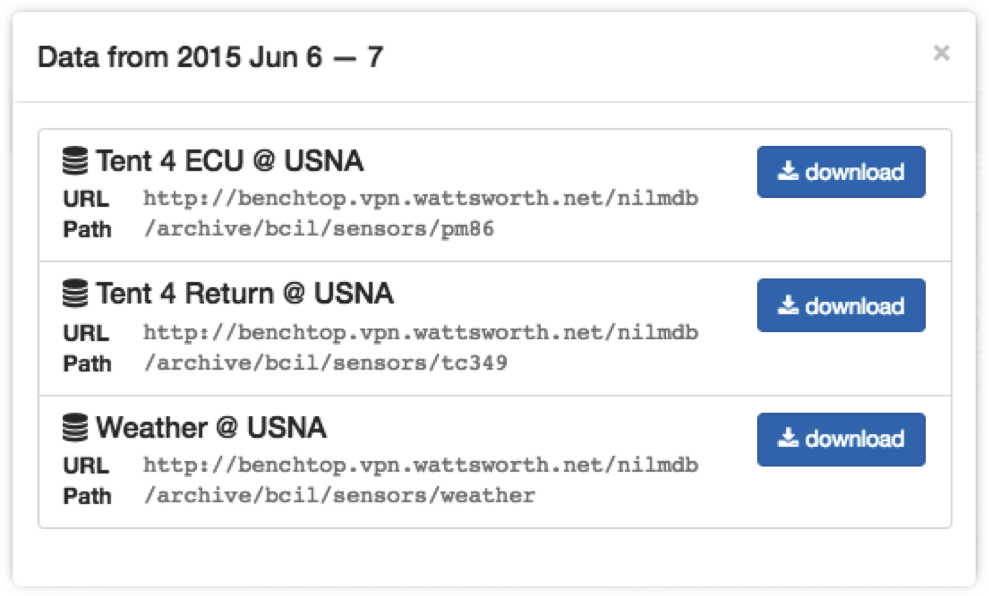Download Tent 4 Return @ USNA data
989x596 pixels.
pyautogui.click(x=841, y=305)
